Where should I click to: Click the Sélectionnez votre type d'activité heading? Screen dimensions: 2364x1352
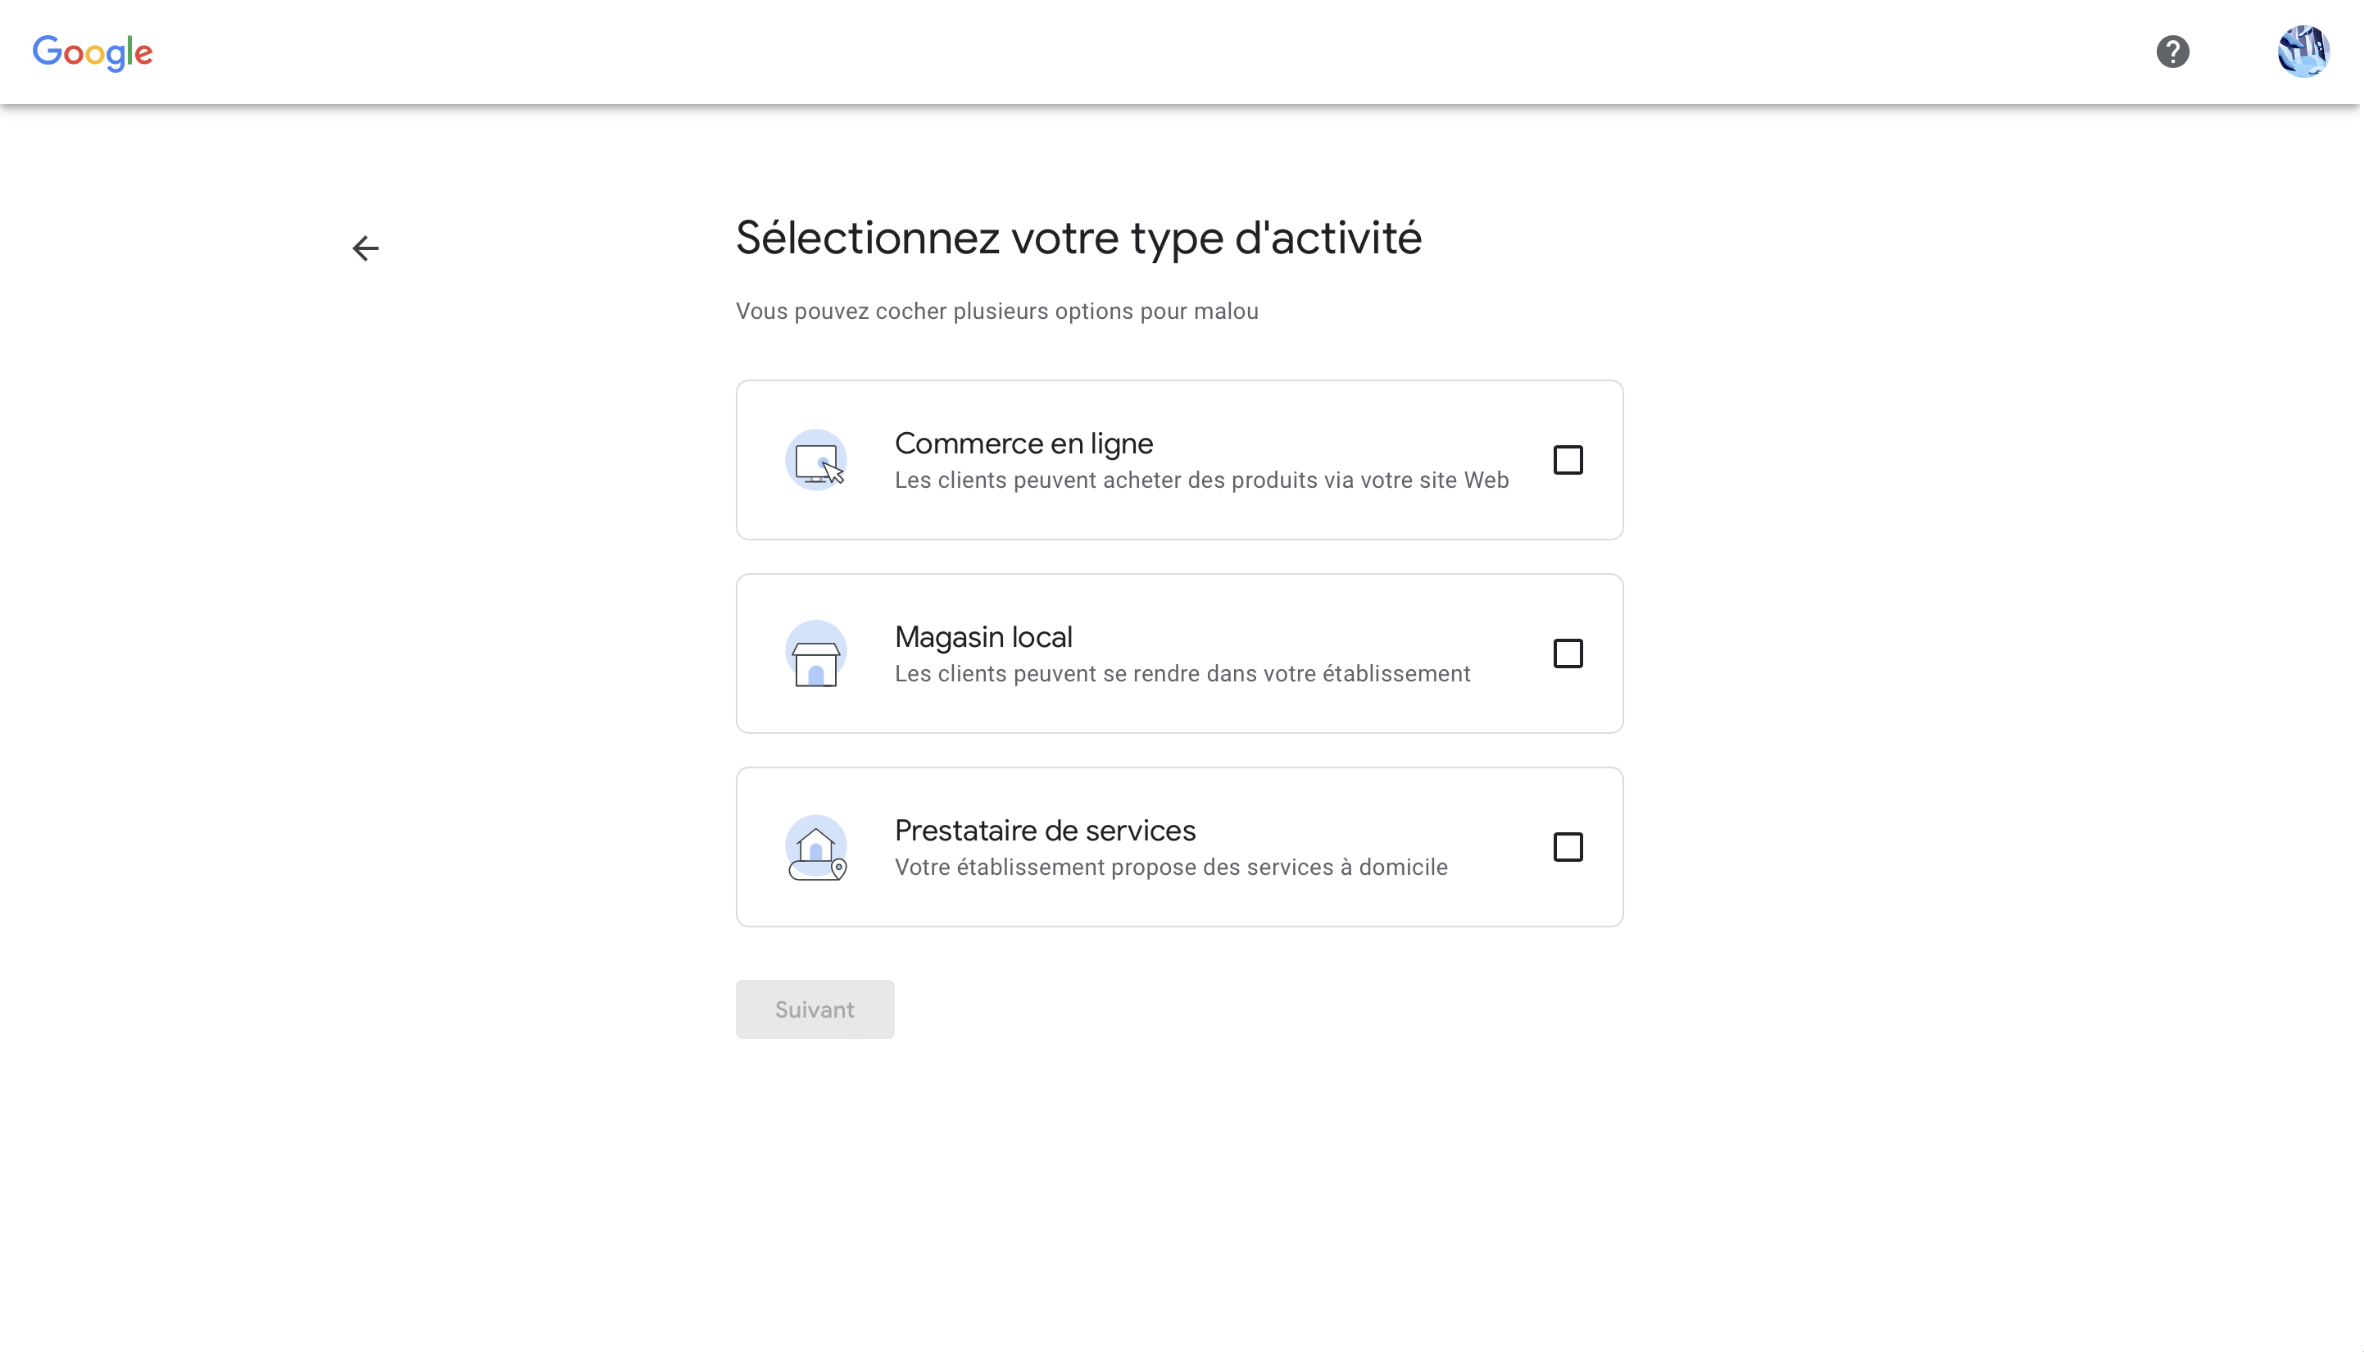tap(1078, 238)
